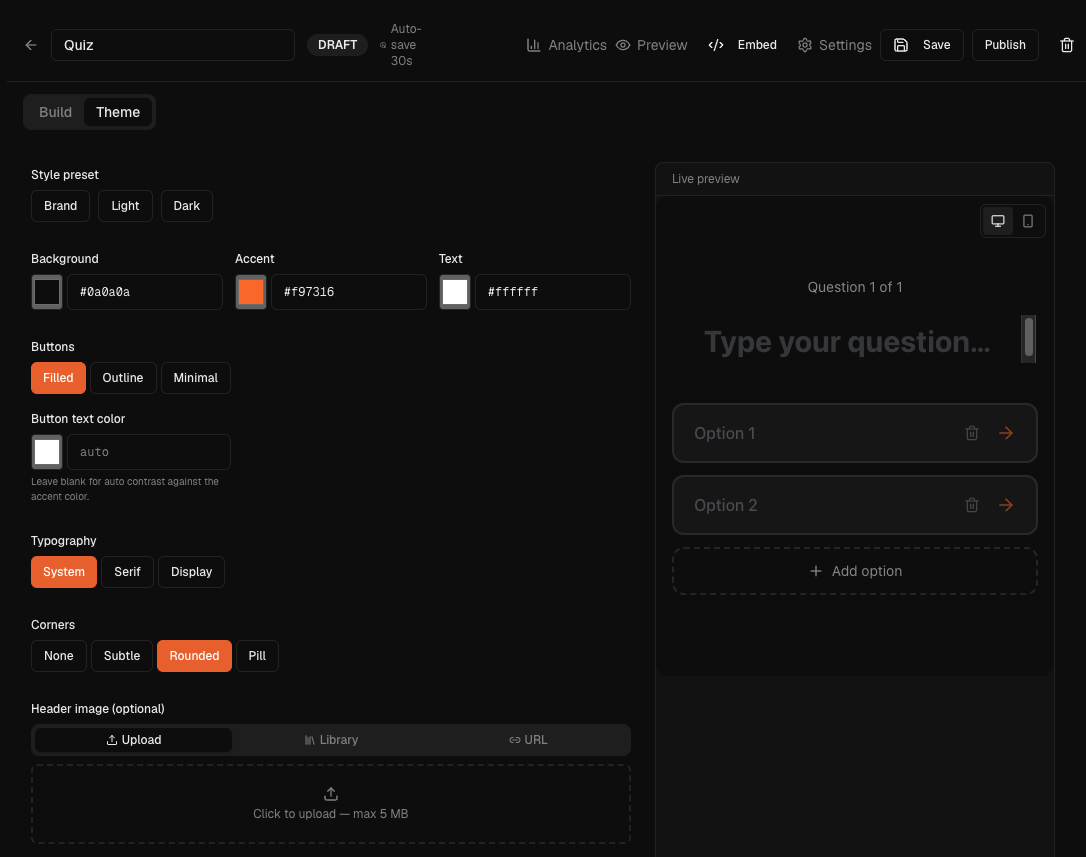Apply the Brand style preset
This screenshot has height=857, width=1086.
click(x=60, y=206)
